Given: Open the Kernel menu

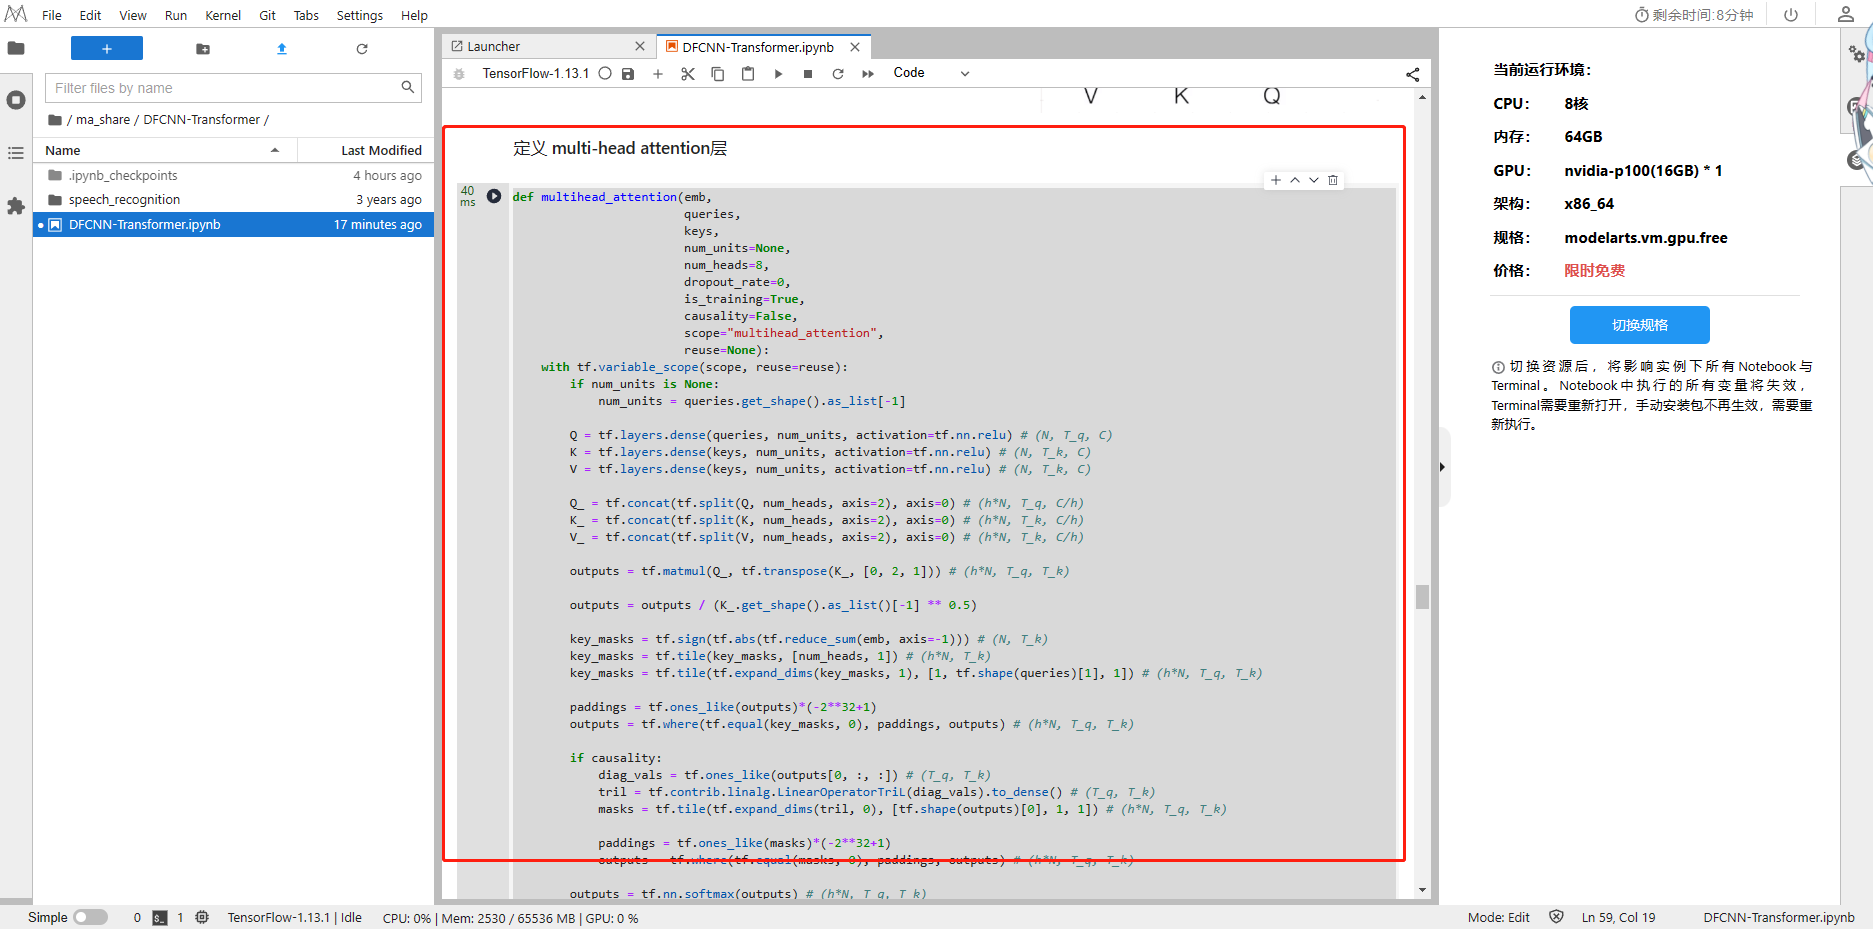Looking at the screenshot, I should [x=222, y=15].
